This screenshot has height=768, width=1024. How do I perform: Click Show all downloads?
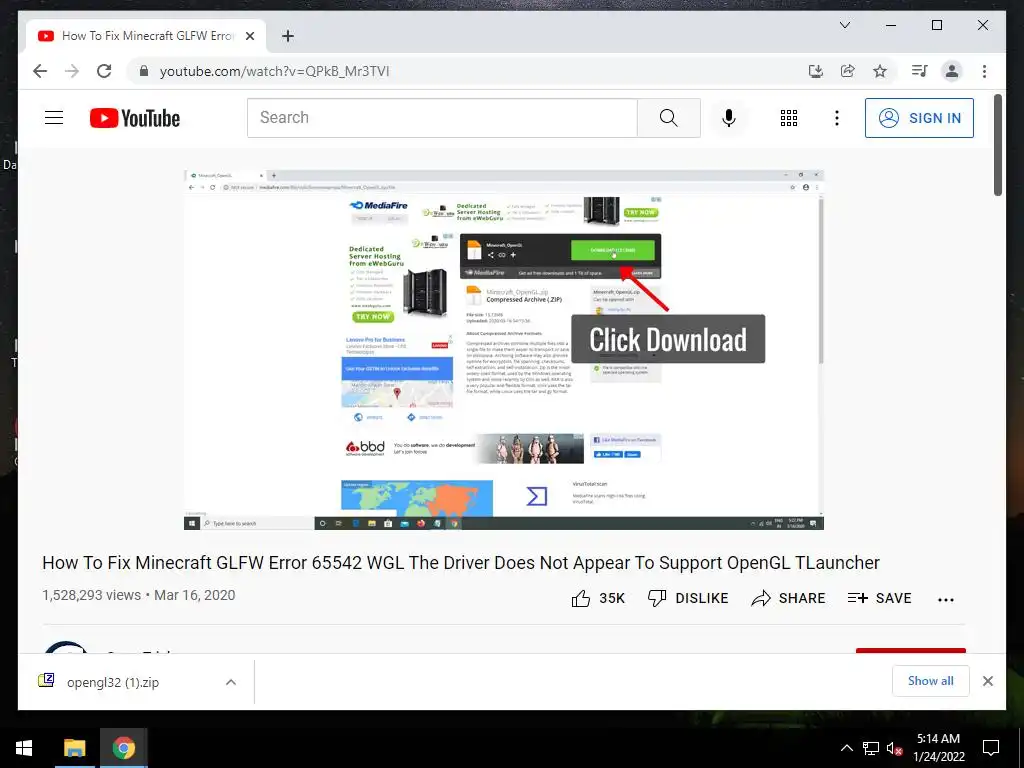point(931,681)
